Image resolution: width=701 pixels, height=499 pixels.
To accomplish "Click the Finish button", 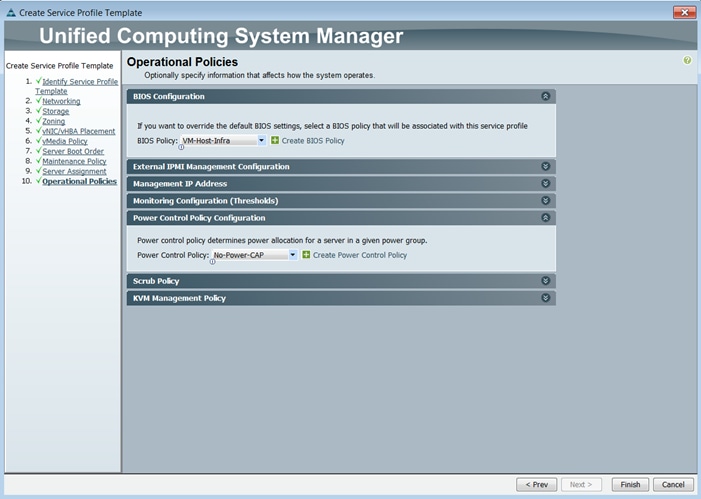I will (x=630, y=485).
